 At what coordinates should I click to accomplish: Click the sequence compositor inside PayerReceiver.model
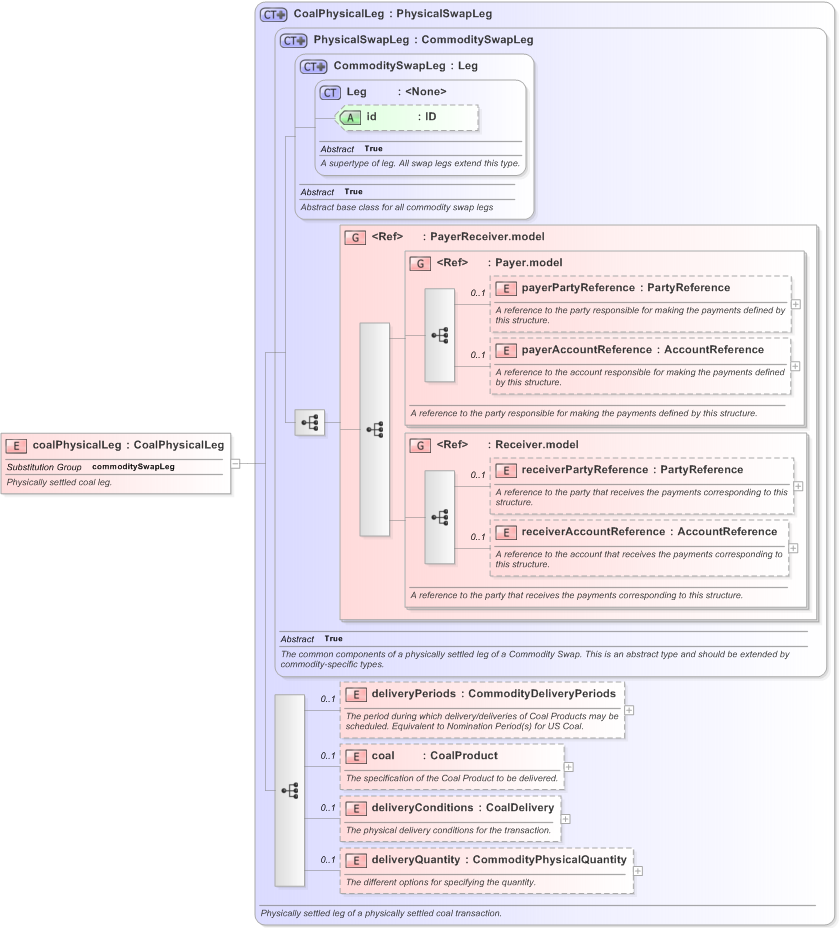pyautogui.click(x=375, y=430)
